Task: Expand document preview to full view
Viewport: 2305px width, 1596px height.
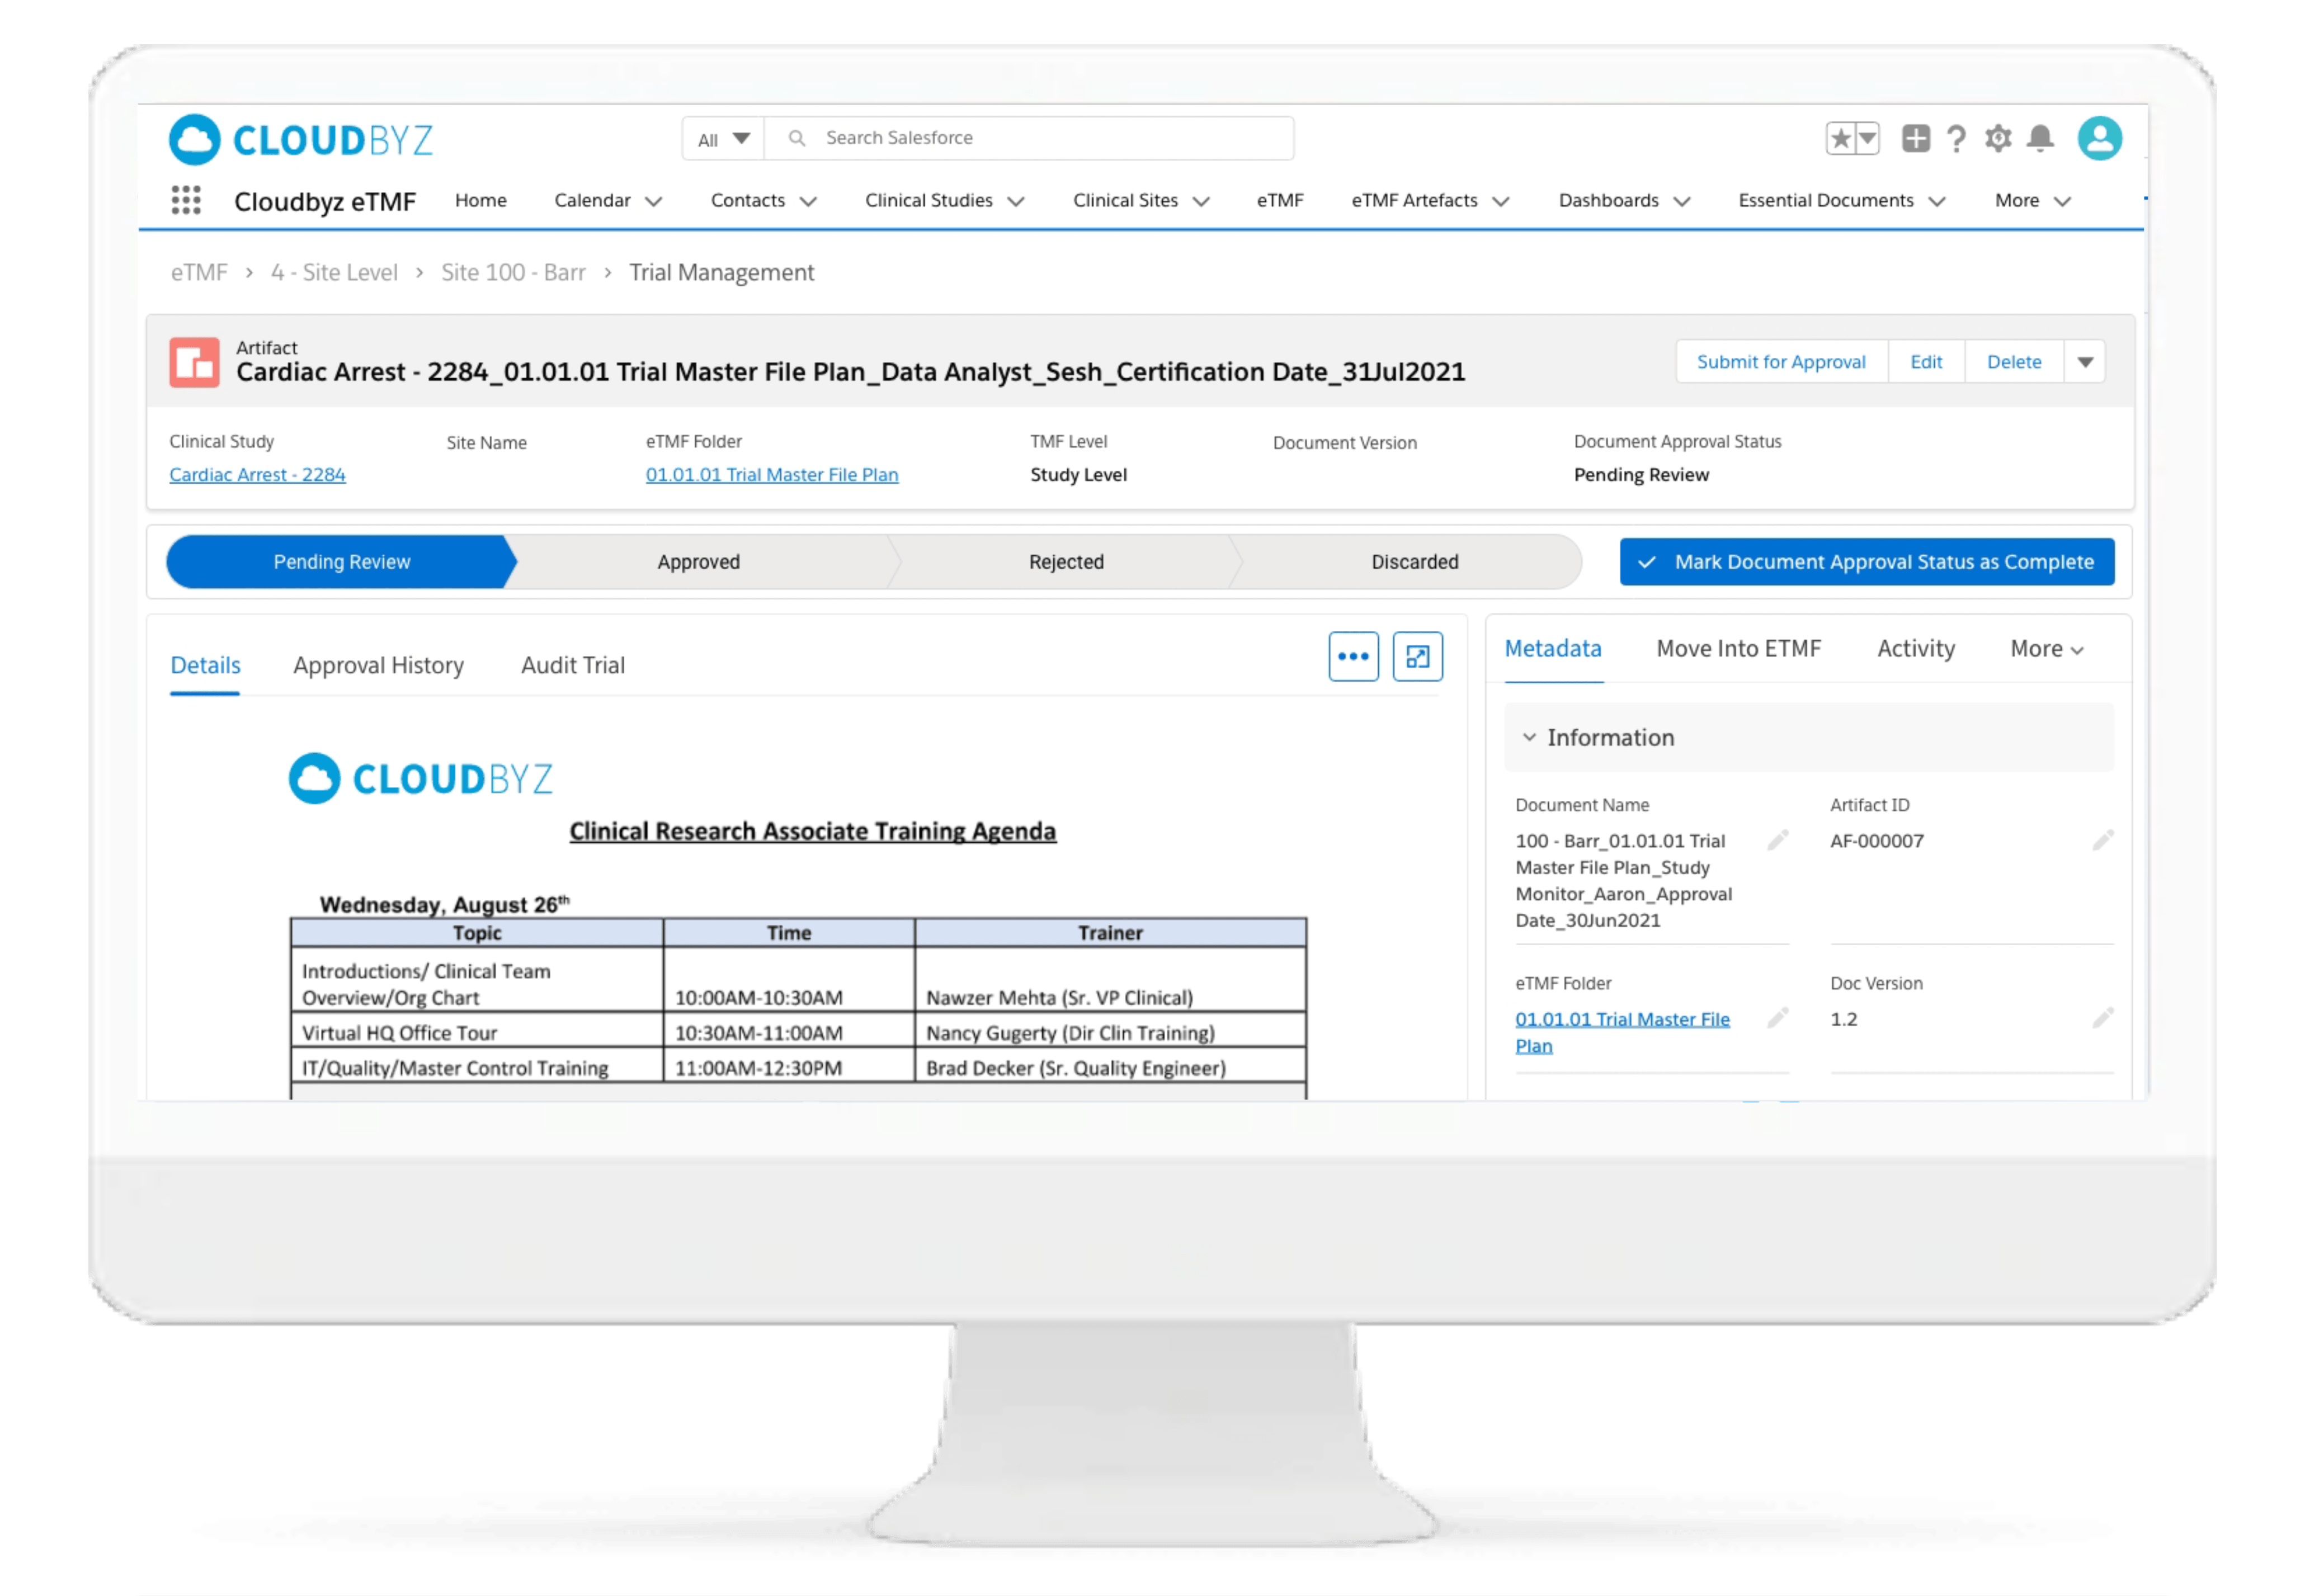Action: [1417, 656]
